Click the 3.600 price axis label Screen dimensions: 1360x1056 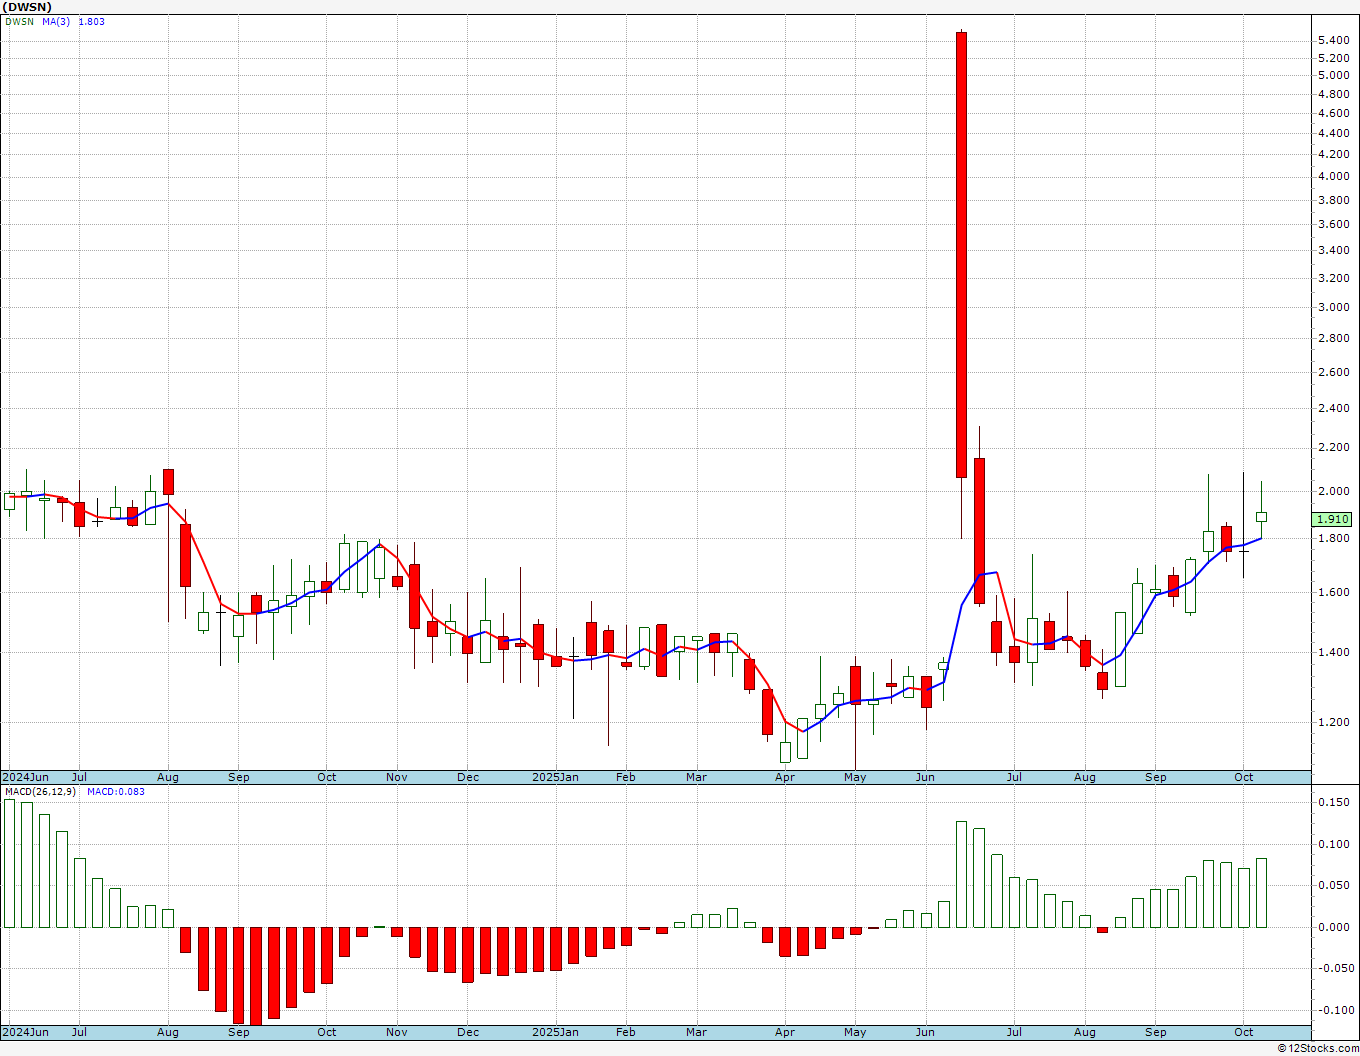[1333, 224]
